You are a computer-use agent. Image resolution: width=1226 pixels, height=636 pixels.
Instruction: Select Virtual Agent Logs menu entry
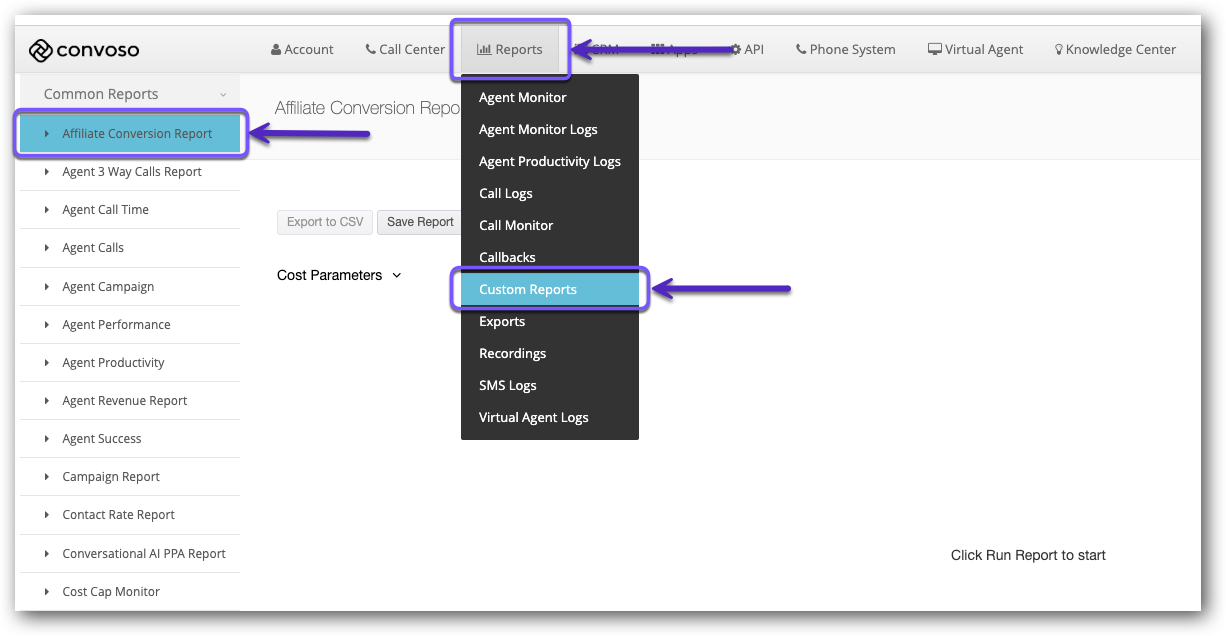point(550,417)
